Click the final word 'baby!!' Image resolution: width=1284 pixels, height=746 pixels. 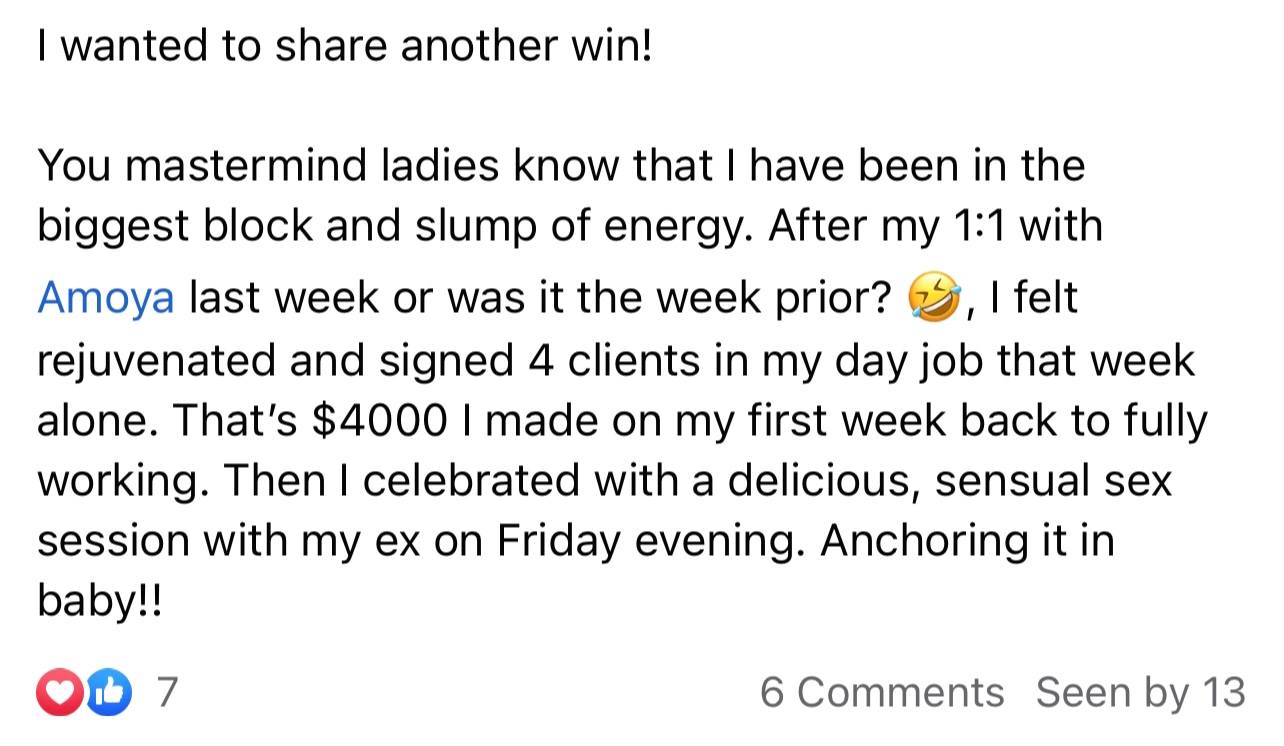tap(98, 602)
